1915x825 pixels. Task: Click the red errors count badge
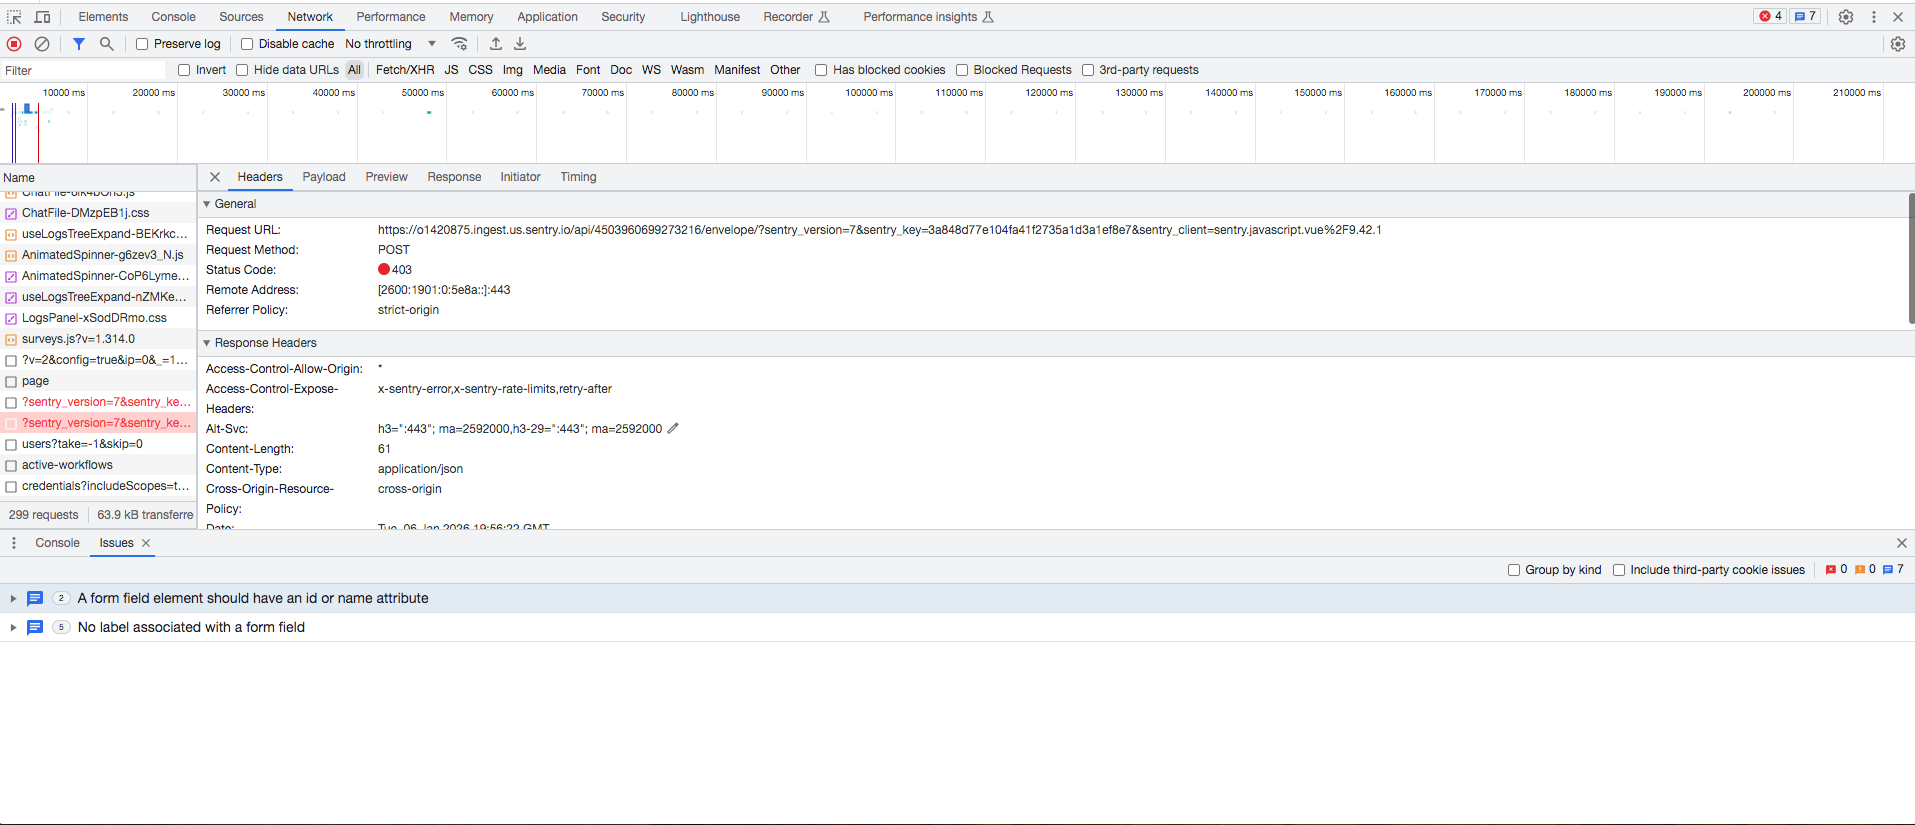(x=1771, y=16)
